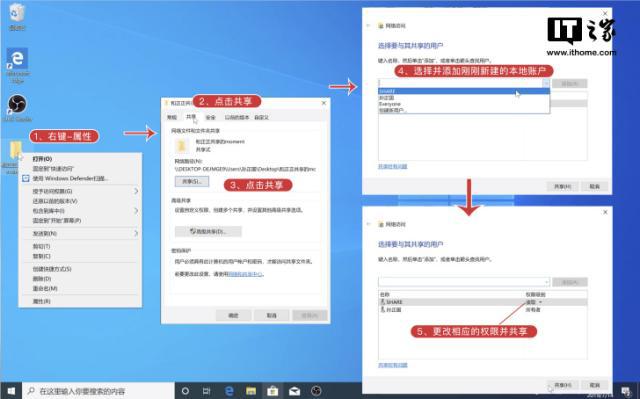The height and width of the screenshot is (399, 640).
Task: Switch to the 自定义 tab in properties
Action: click(261, 117)
